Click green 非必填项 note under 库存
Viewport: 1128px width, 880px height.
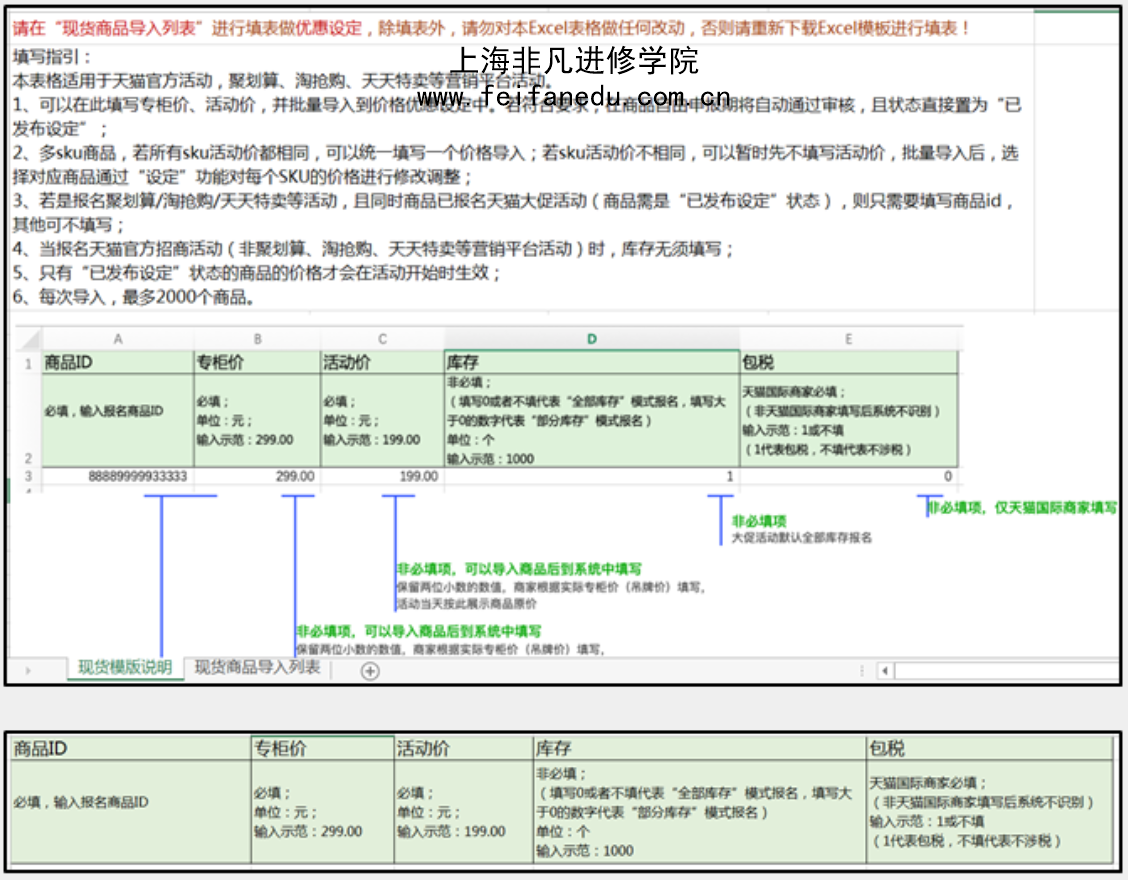(x=759, y=521)
